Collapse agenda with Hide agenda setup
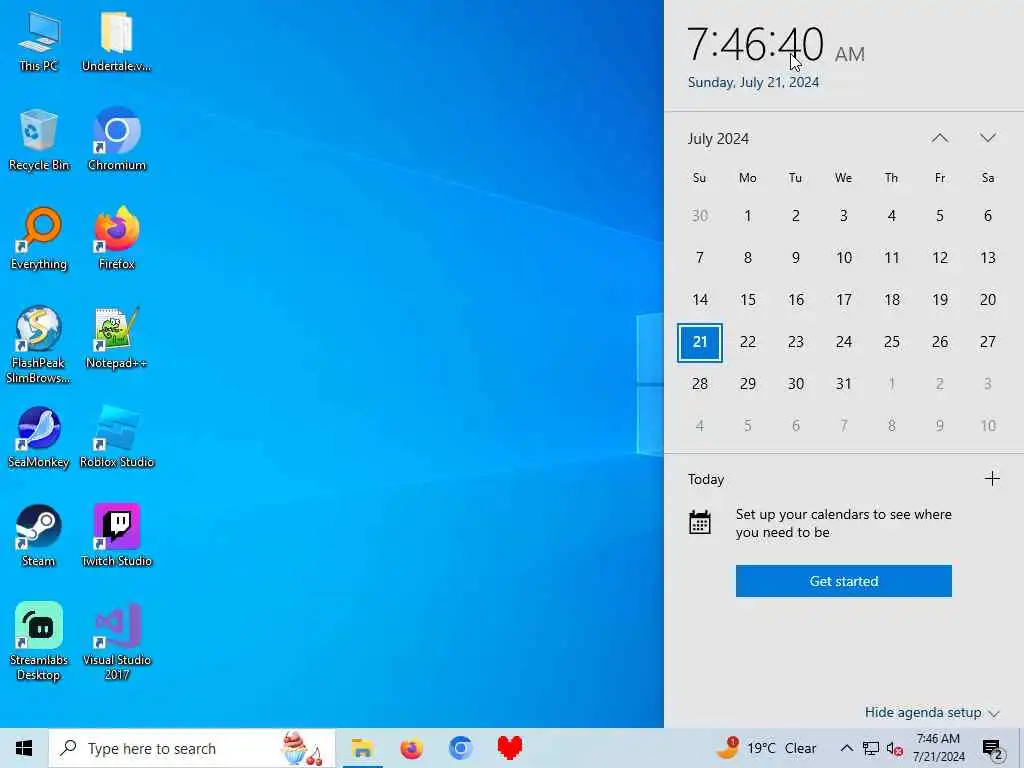This screenshot has height=768, width=1024. click(932, 712)
